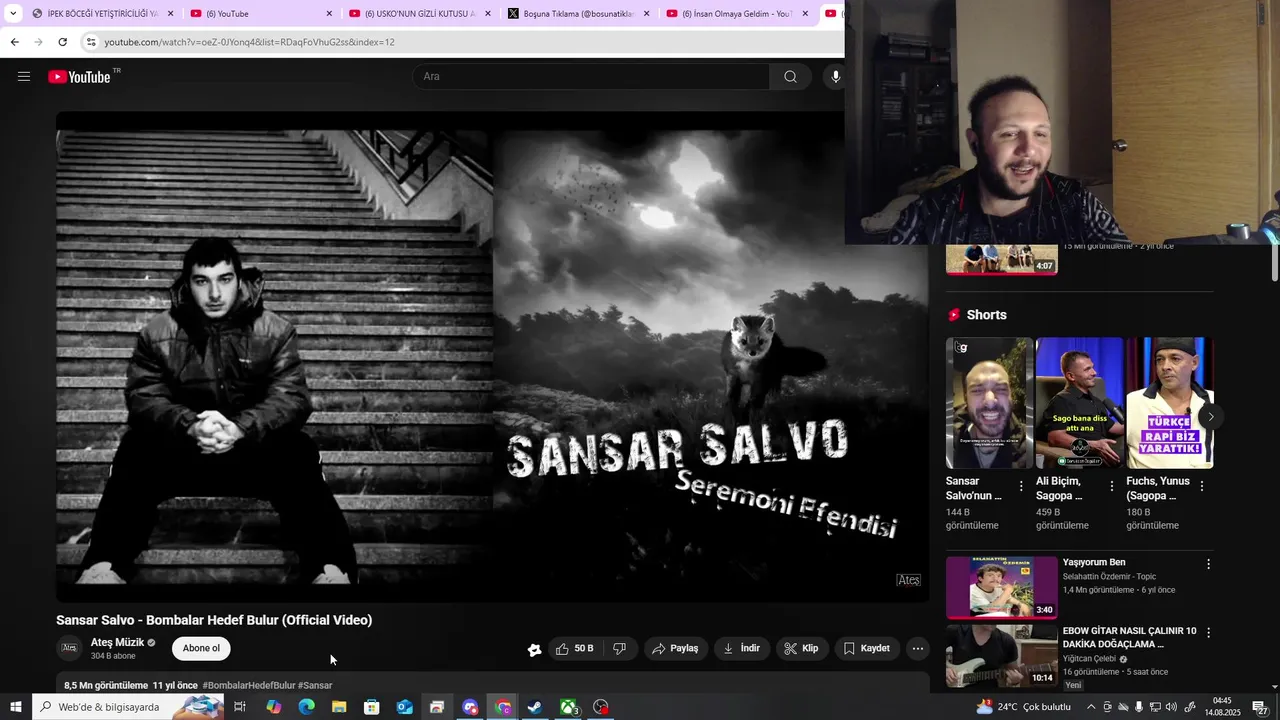Screen dimensions: 1280x720
Task: Save video to playlist with Kaydet
Action: (x=867, y=648)
